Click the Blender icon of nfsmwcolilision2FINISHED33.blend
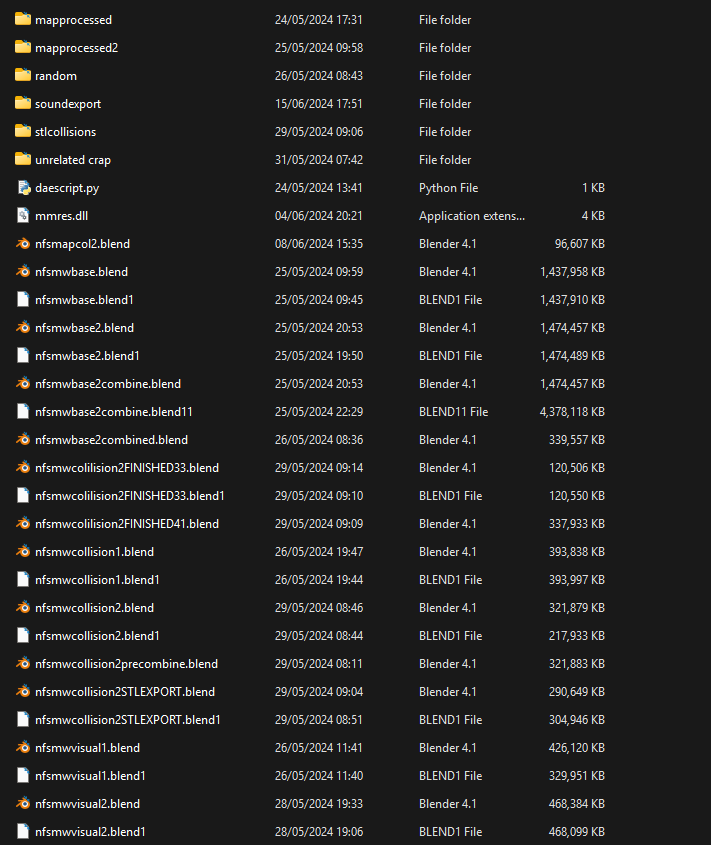711x845 pixels. (x=23, y=468)
